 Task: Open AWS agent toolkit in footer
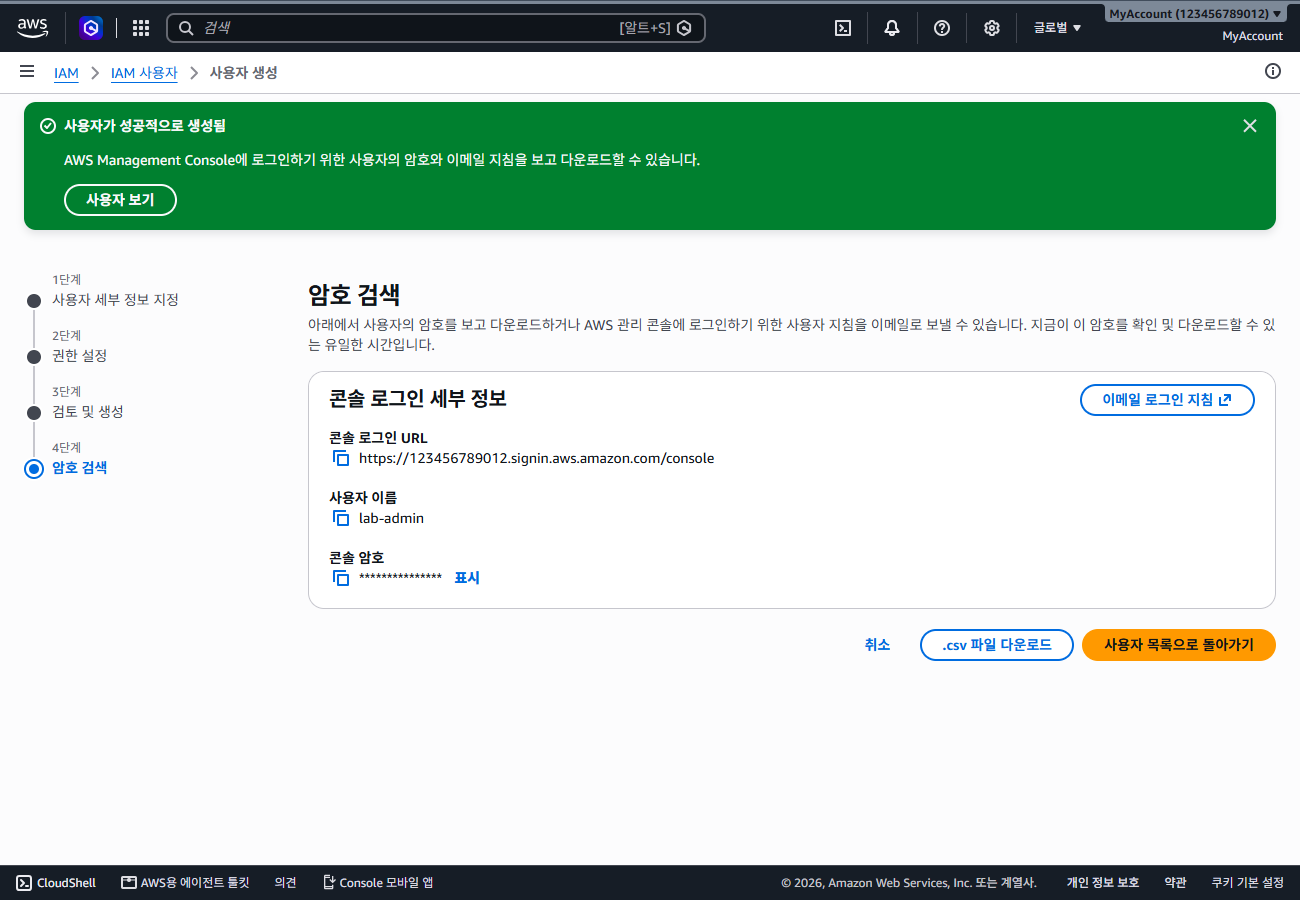185,883
